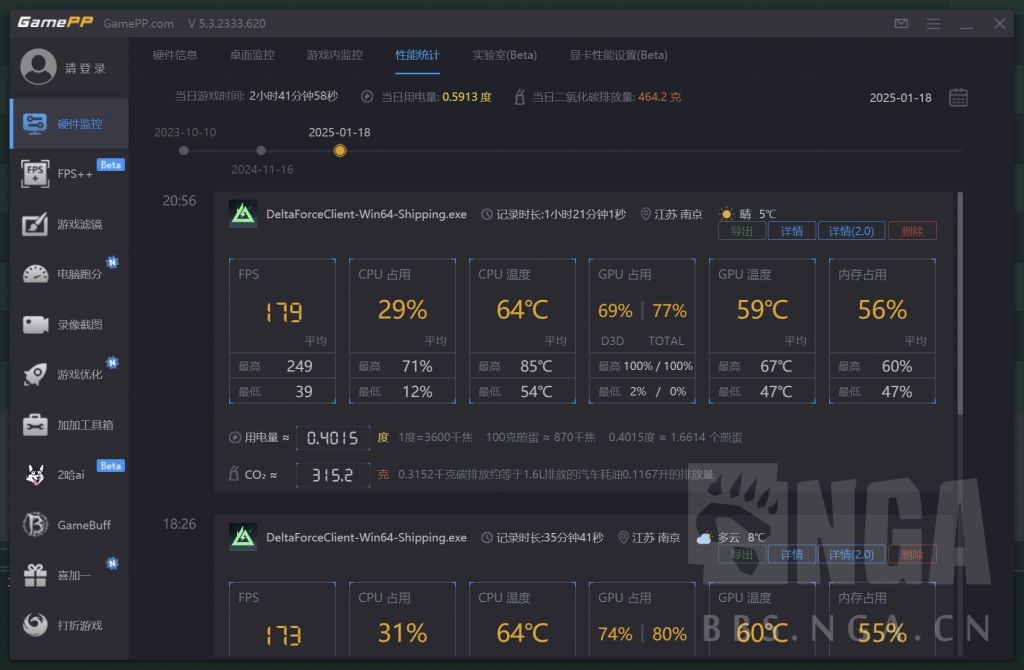Open the 实验室(Beta) tab
This screenshot has width=1024, height=670.
504,55
